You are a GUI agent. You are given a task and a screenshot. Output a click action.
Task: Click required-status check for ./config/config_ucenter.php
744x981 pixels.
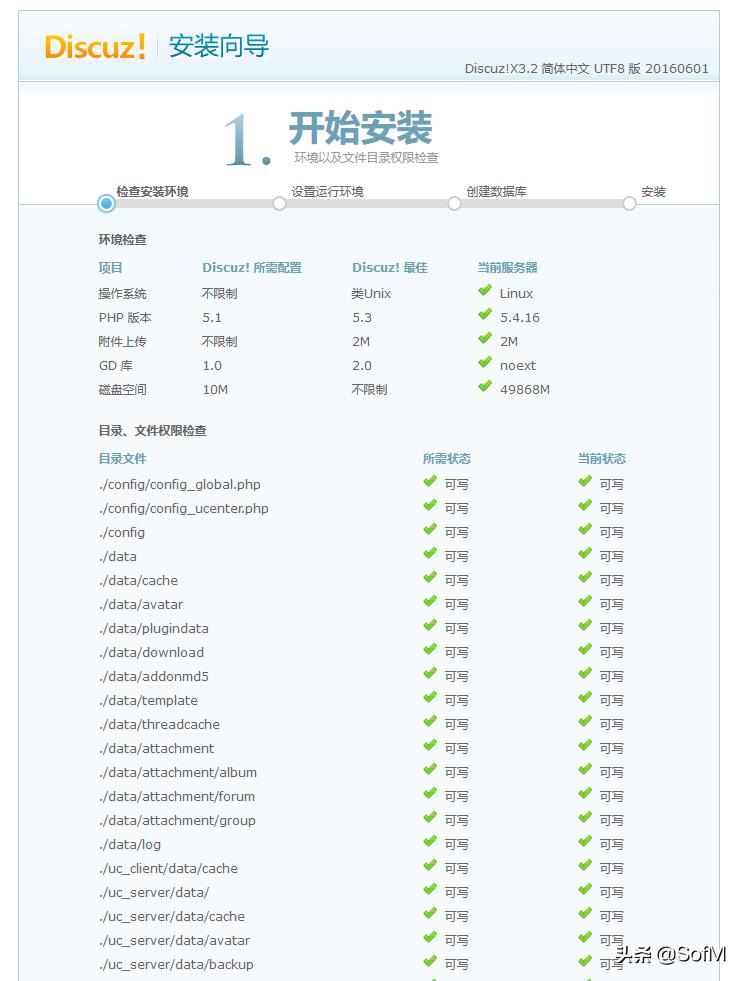tap(430, 505)
